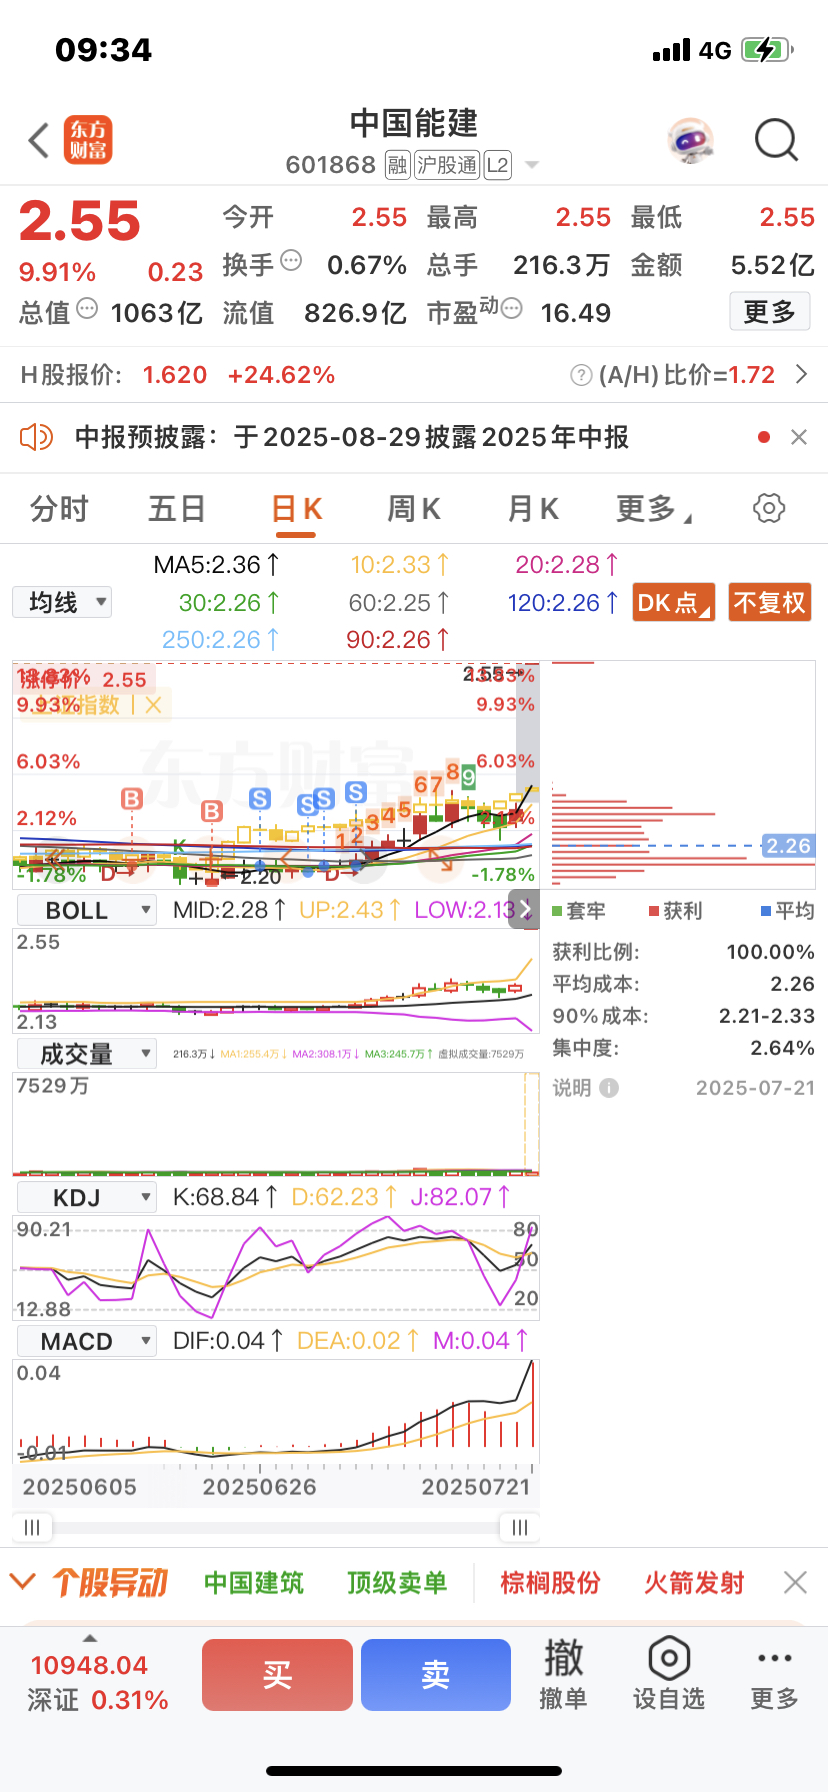Tap the 2025-07-21 date text
Image resolution: width=828 pixels, height=1792 pixels.
756,1088
